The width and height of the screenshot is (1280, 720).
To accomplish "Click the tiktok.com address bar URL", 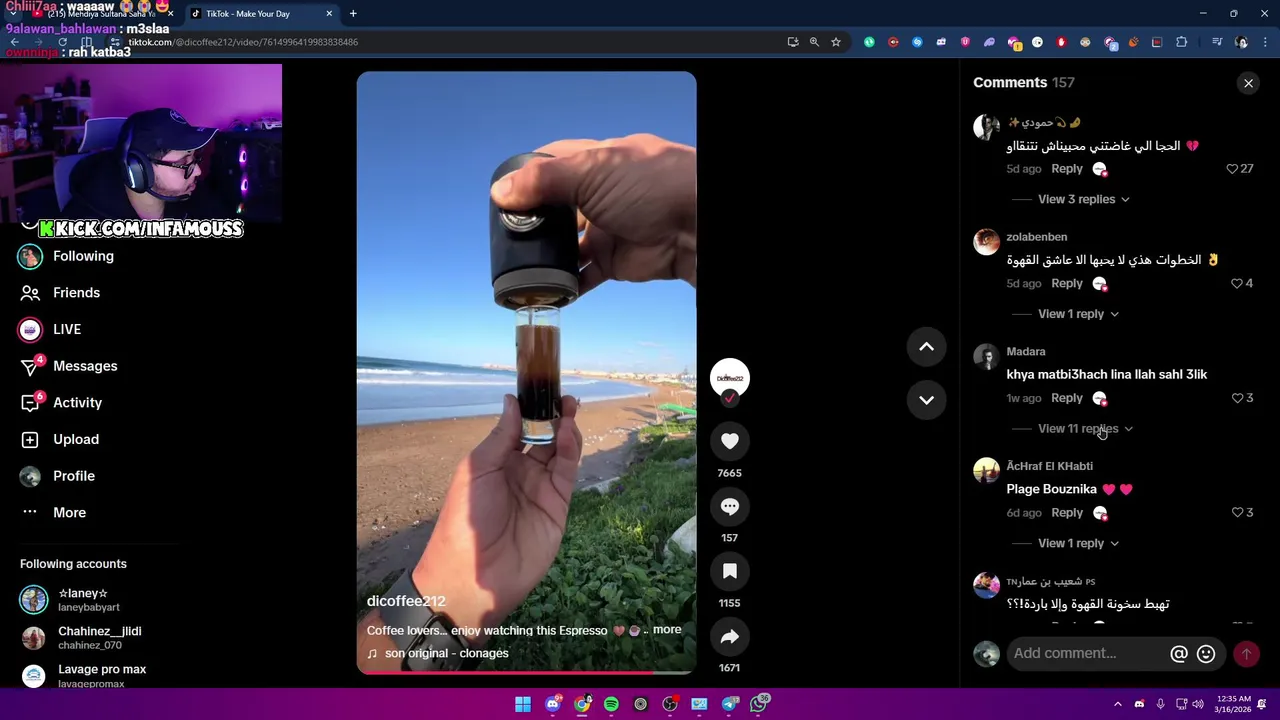I will [243, 42].
